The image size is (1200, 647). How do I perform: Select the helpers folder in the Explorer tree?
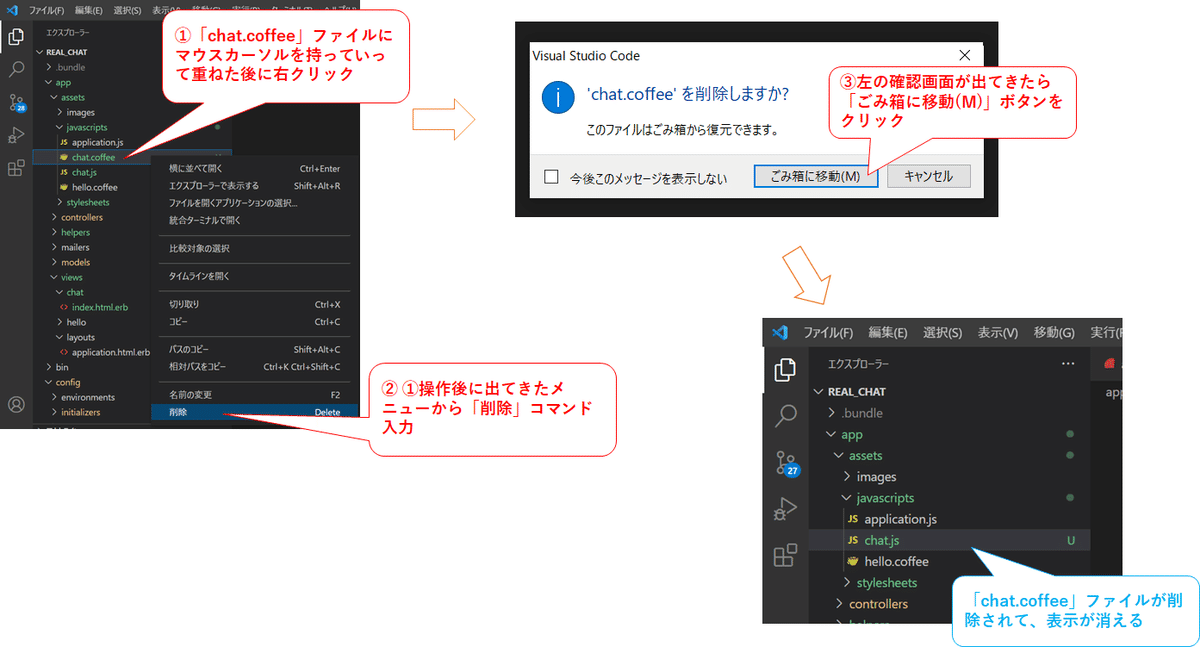click(x=75, y=232)
